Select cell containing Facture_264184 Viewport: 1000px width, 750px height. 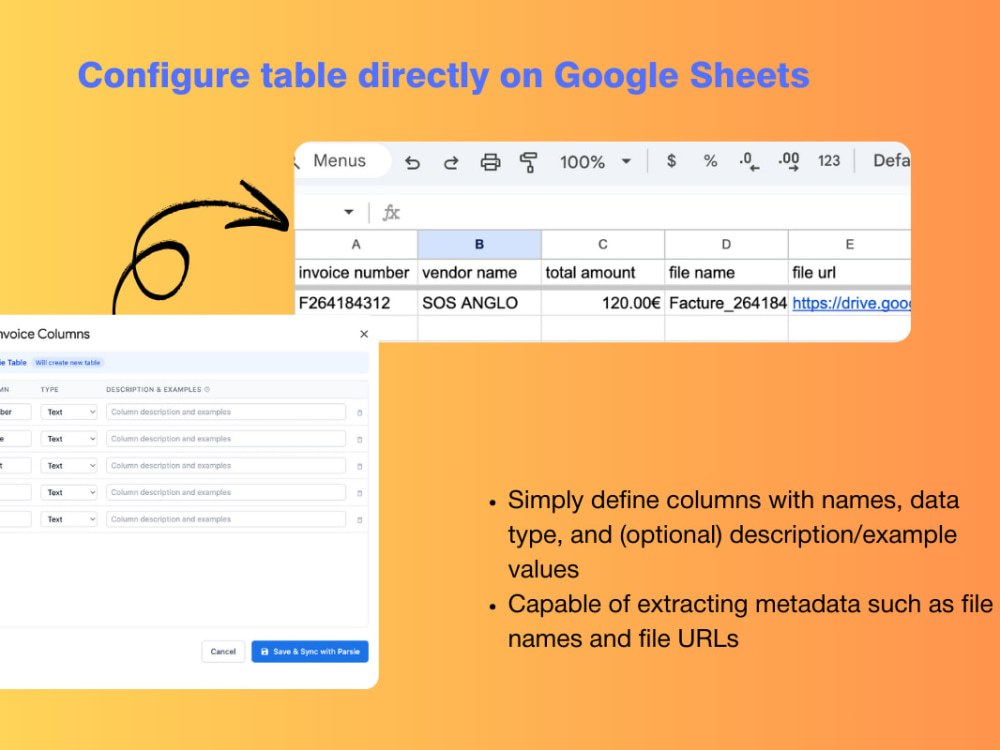tap(726, 303)
